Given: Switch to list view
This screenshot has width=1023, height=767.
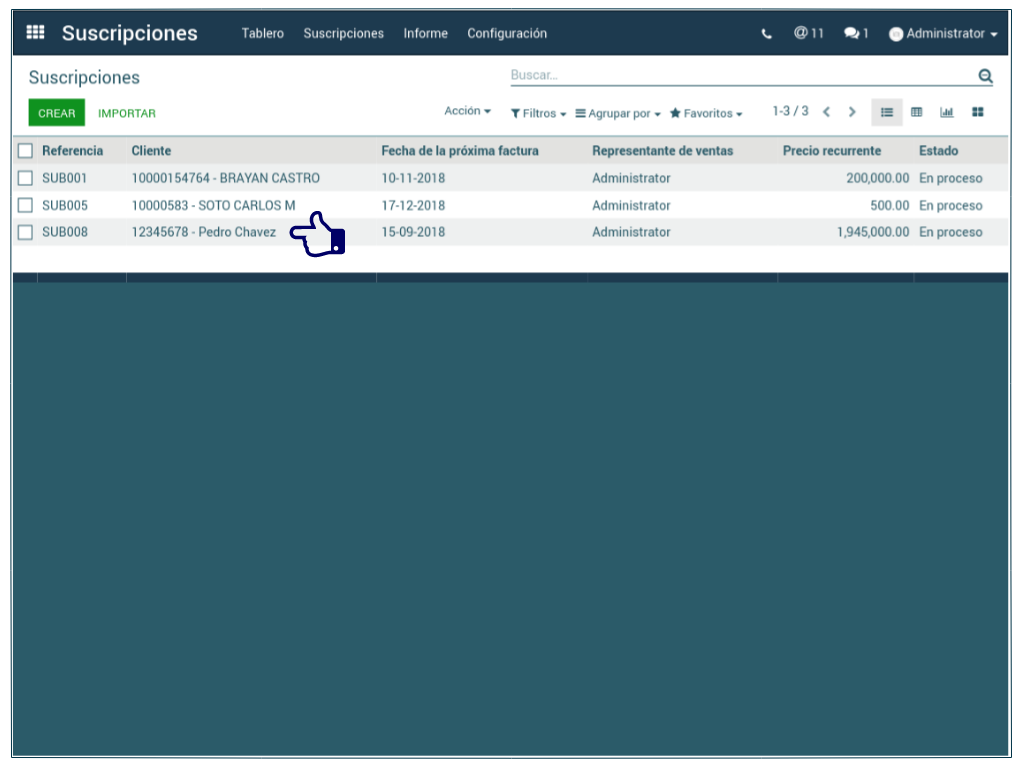Looking at the screenshot, I should click(886, 112).
